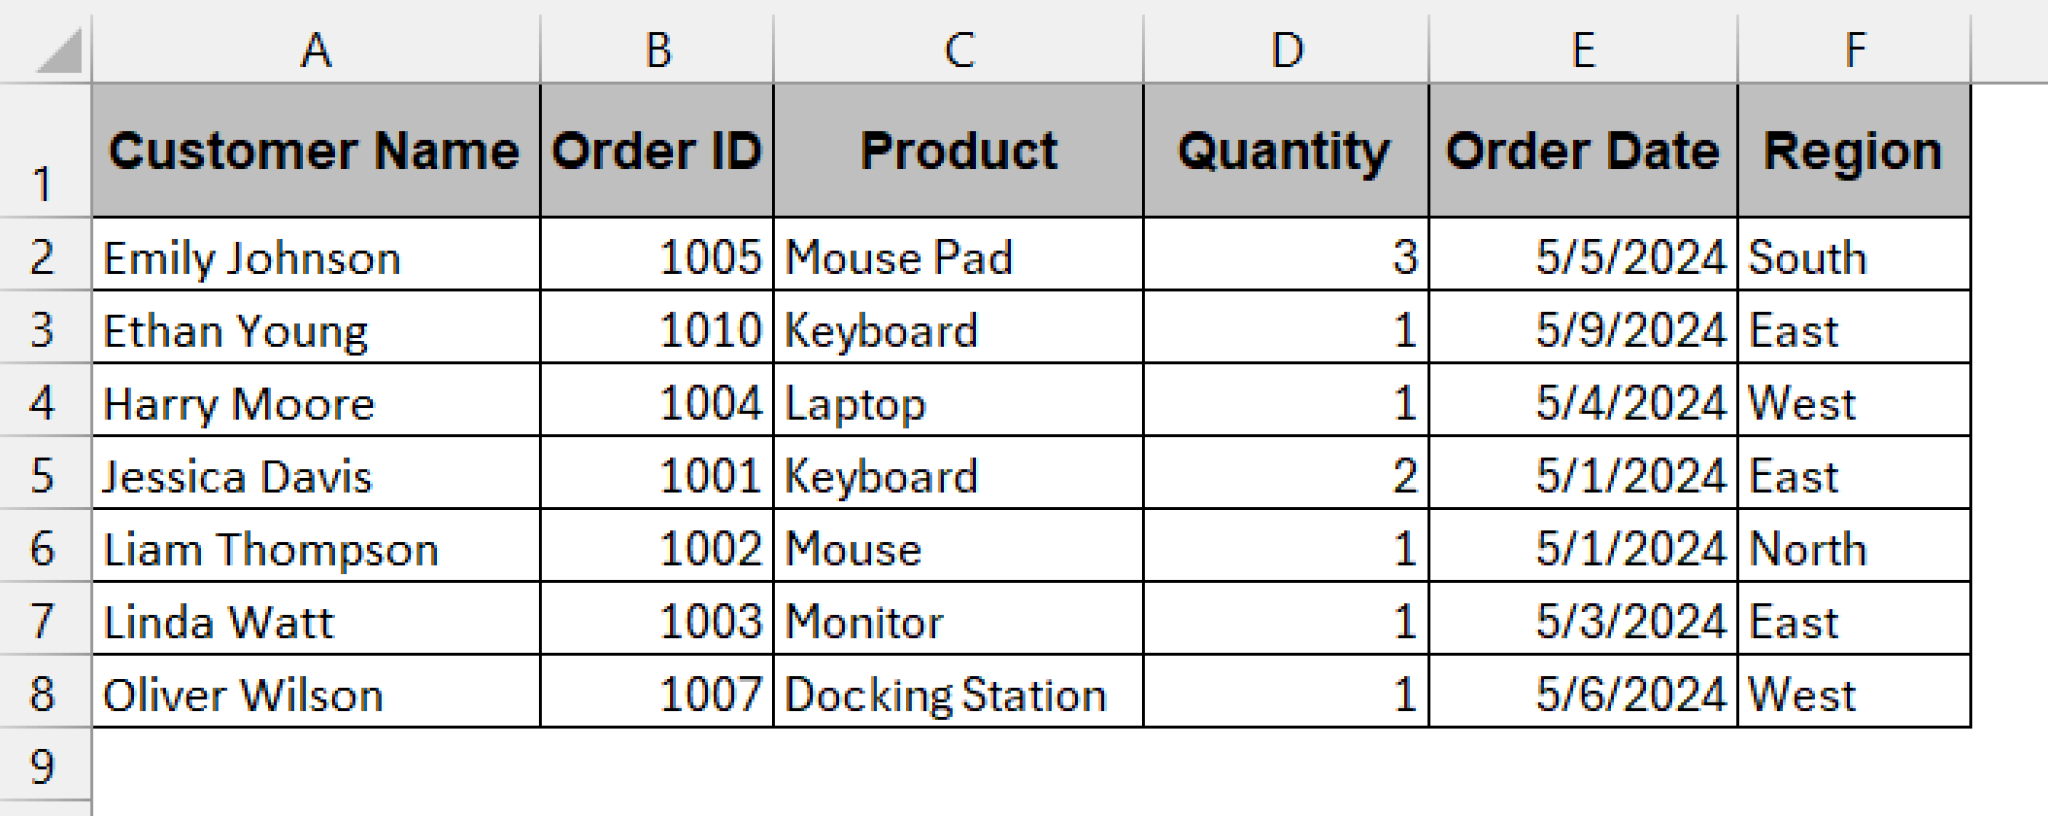Screen dimensions: 2048x816
Task: Select the cell containing Oliver Wilson
Action: click(316, 692)
